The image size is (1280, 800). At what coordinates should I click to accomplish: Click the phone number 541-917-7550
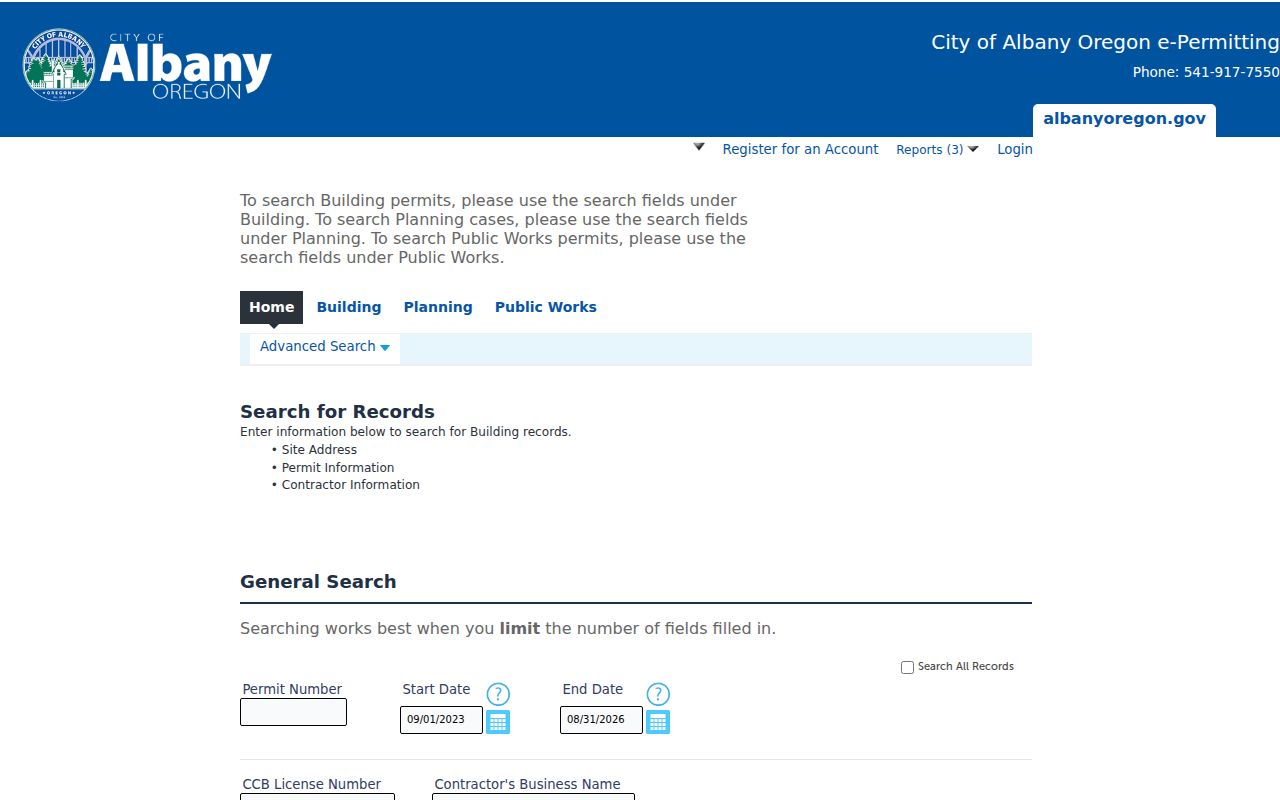point(1231,72)
